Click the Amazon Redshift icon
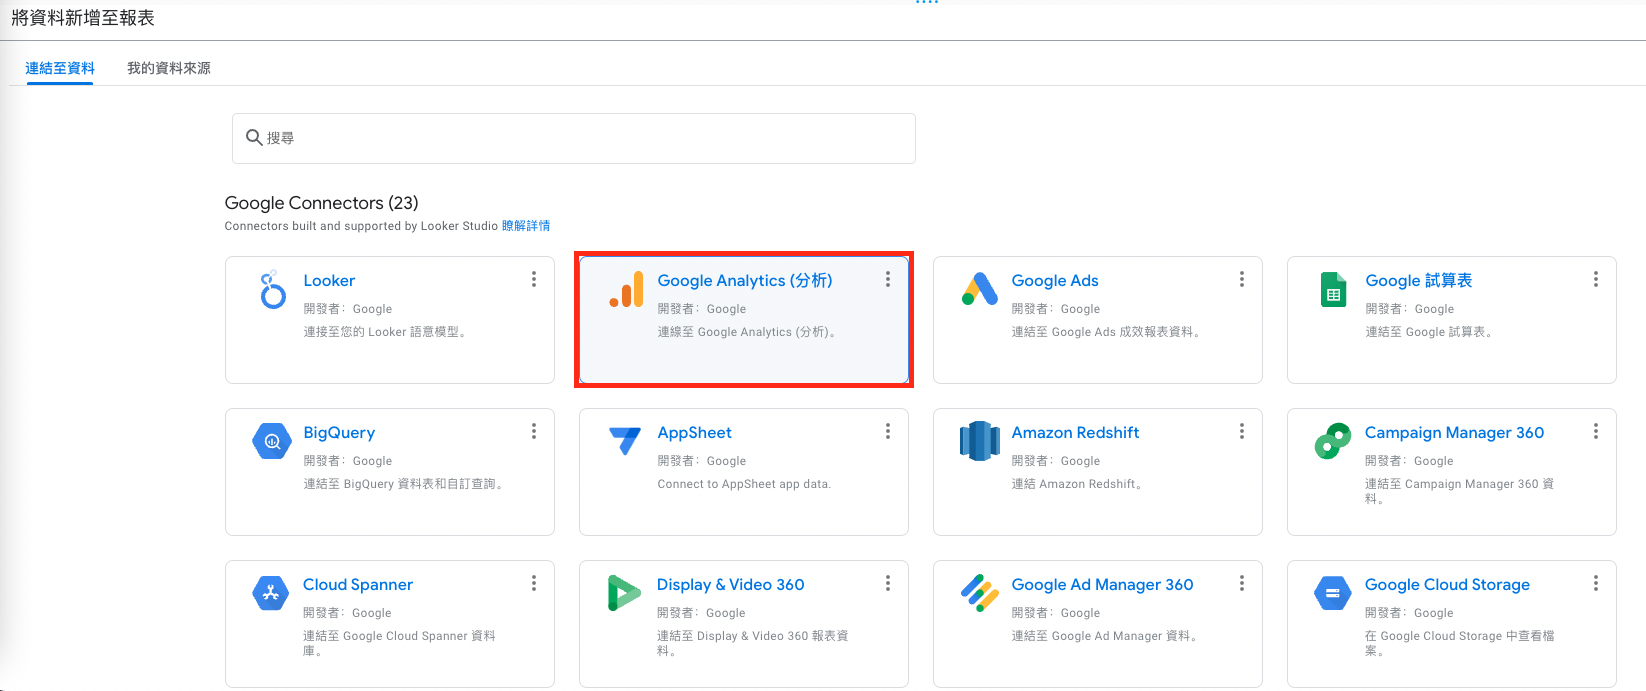Image resolution: width=1646 pixels, height=691 pixels. point(980,441)
